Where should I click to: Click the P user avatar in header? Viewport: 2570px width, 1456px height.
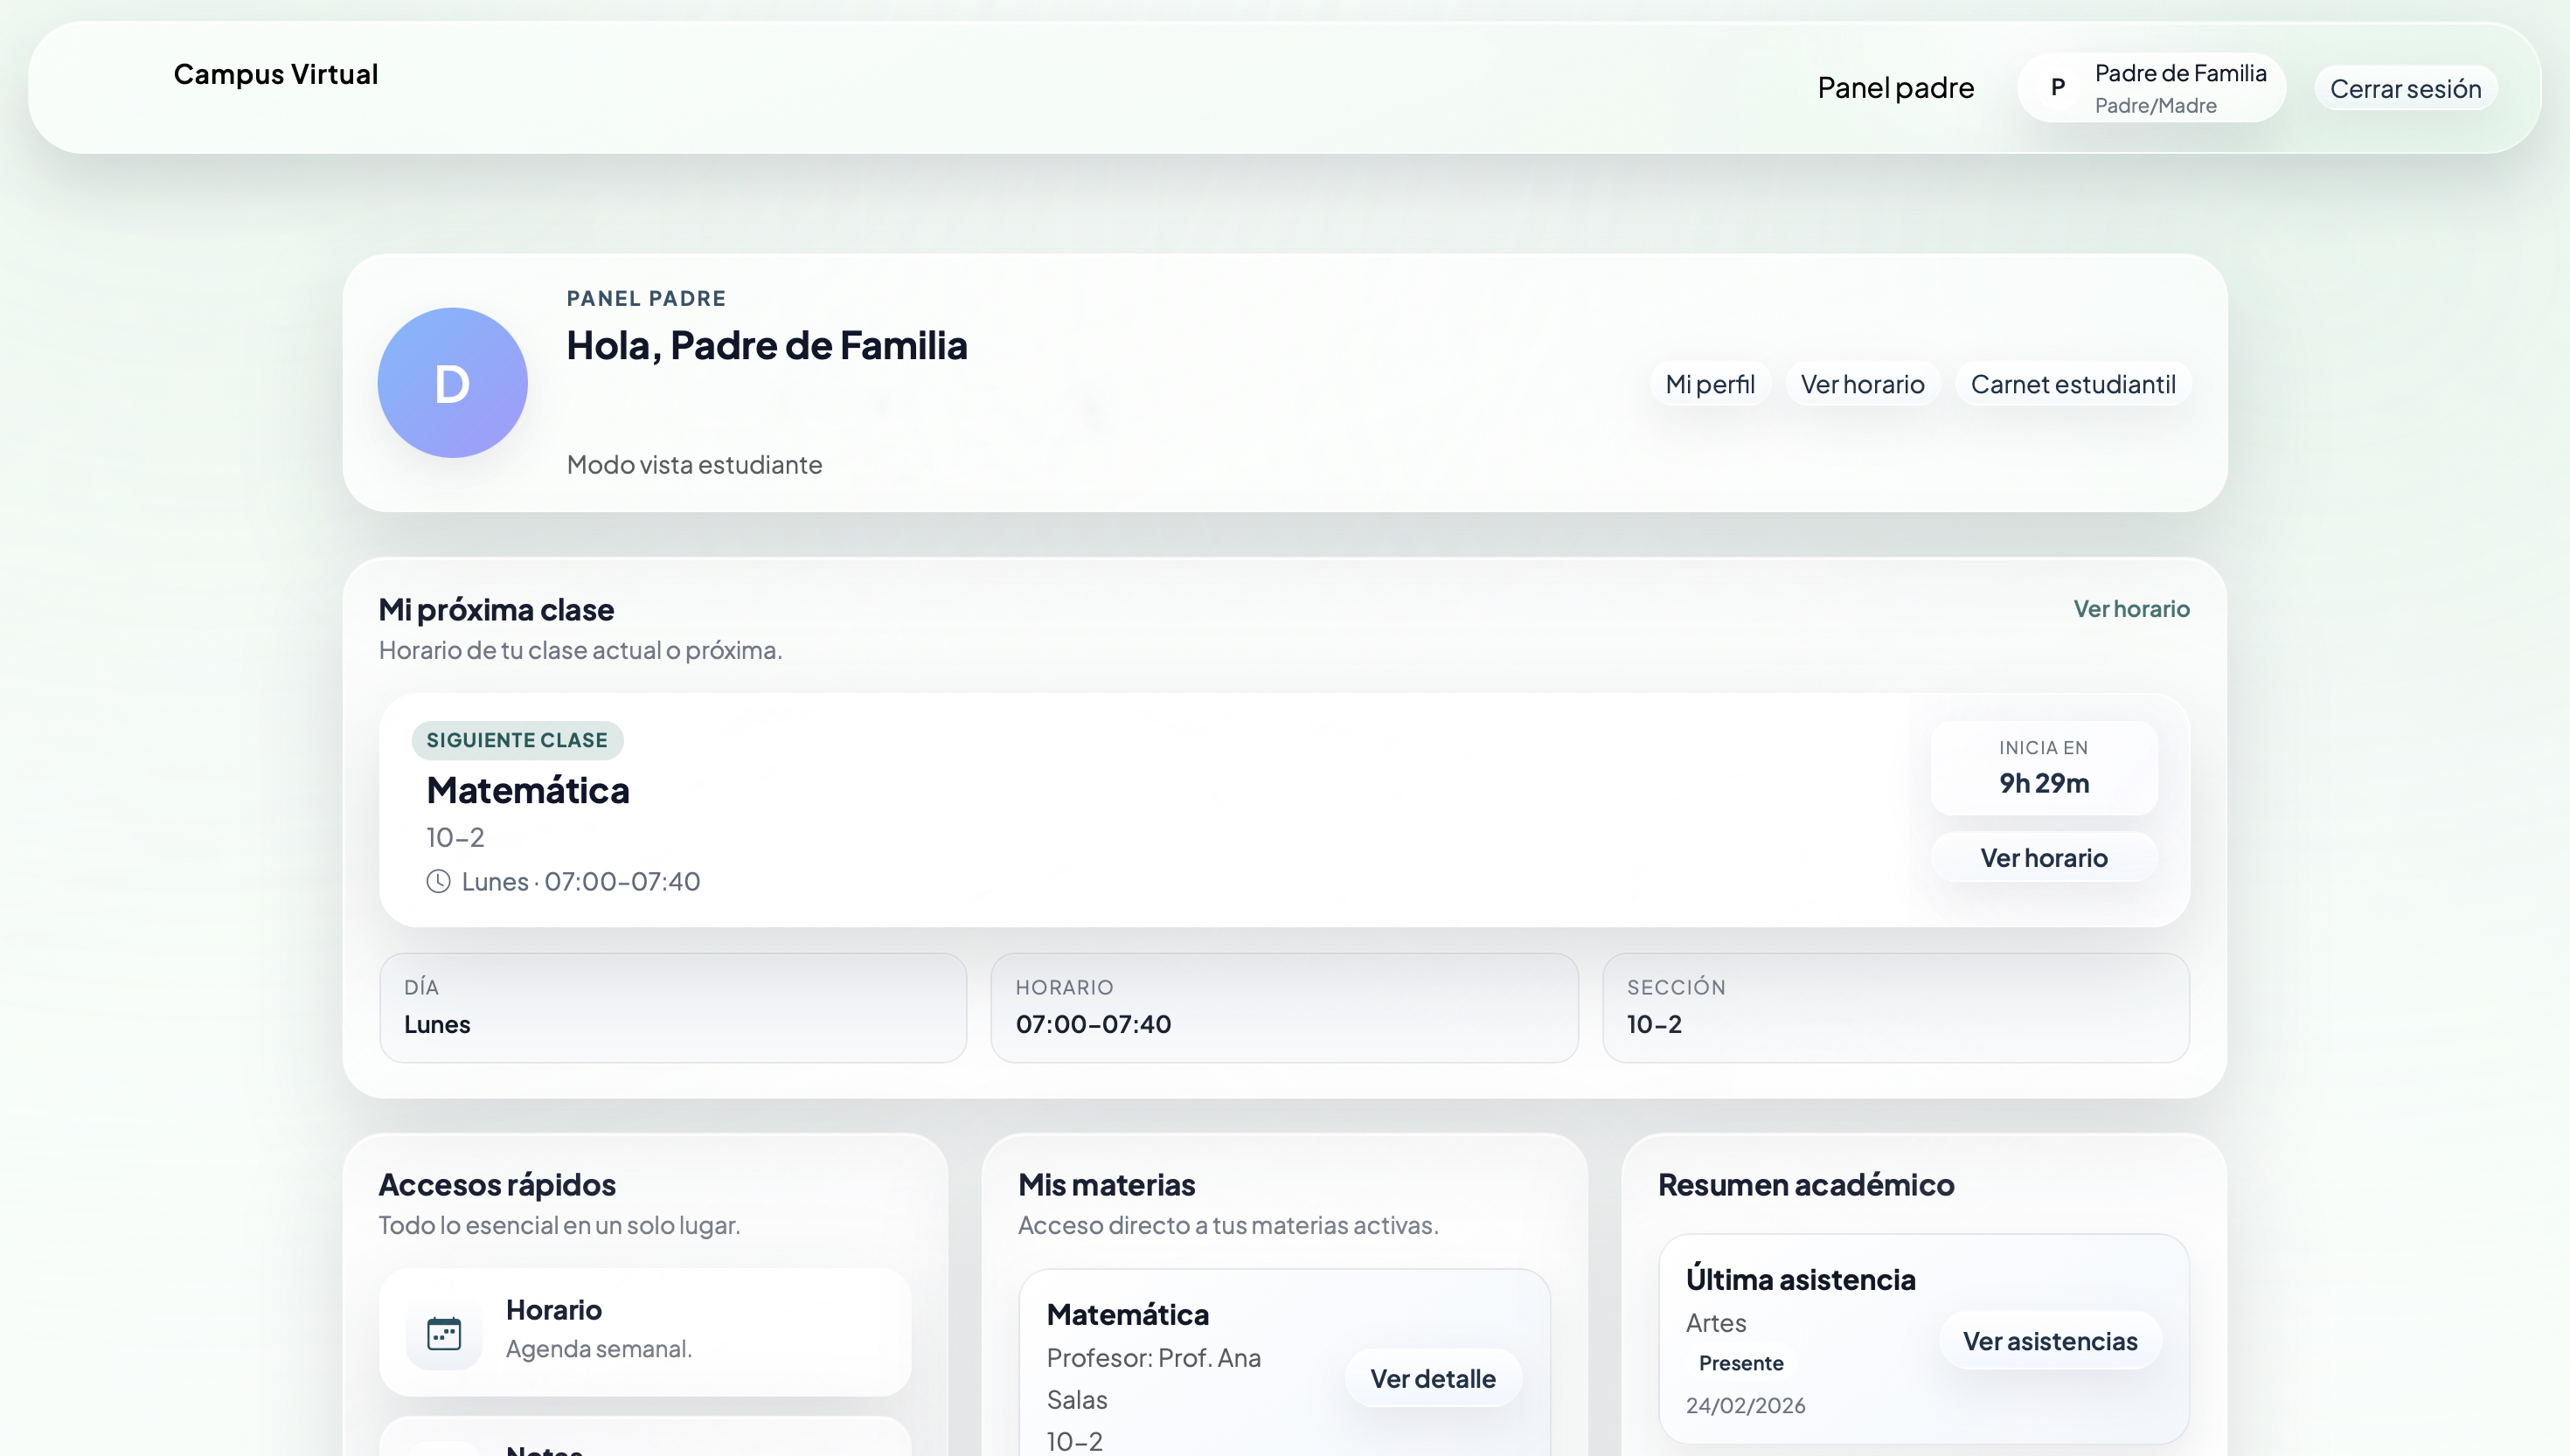point(2057,88)
